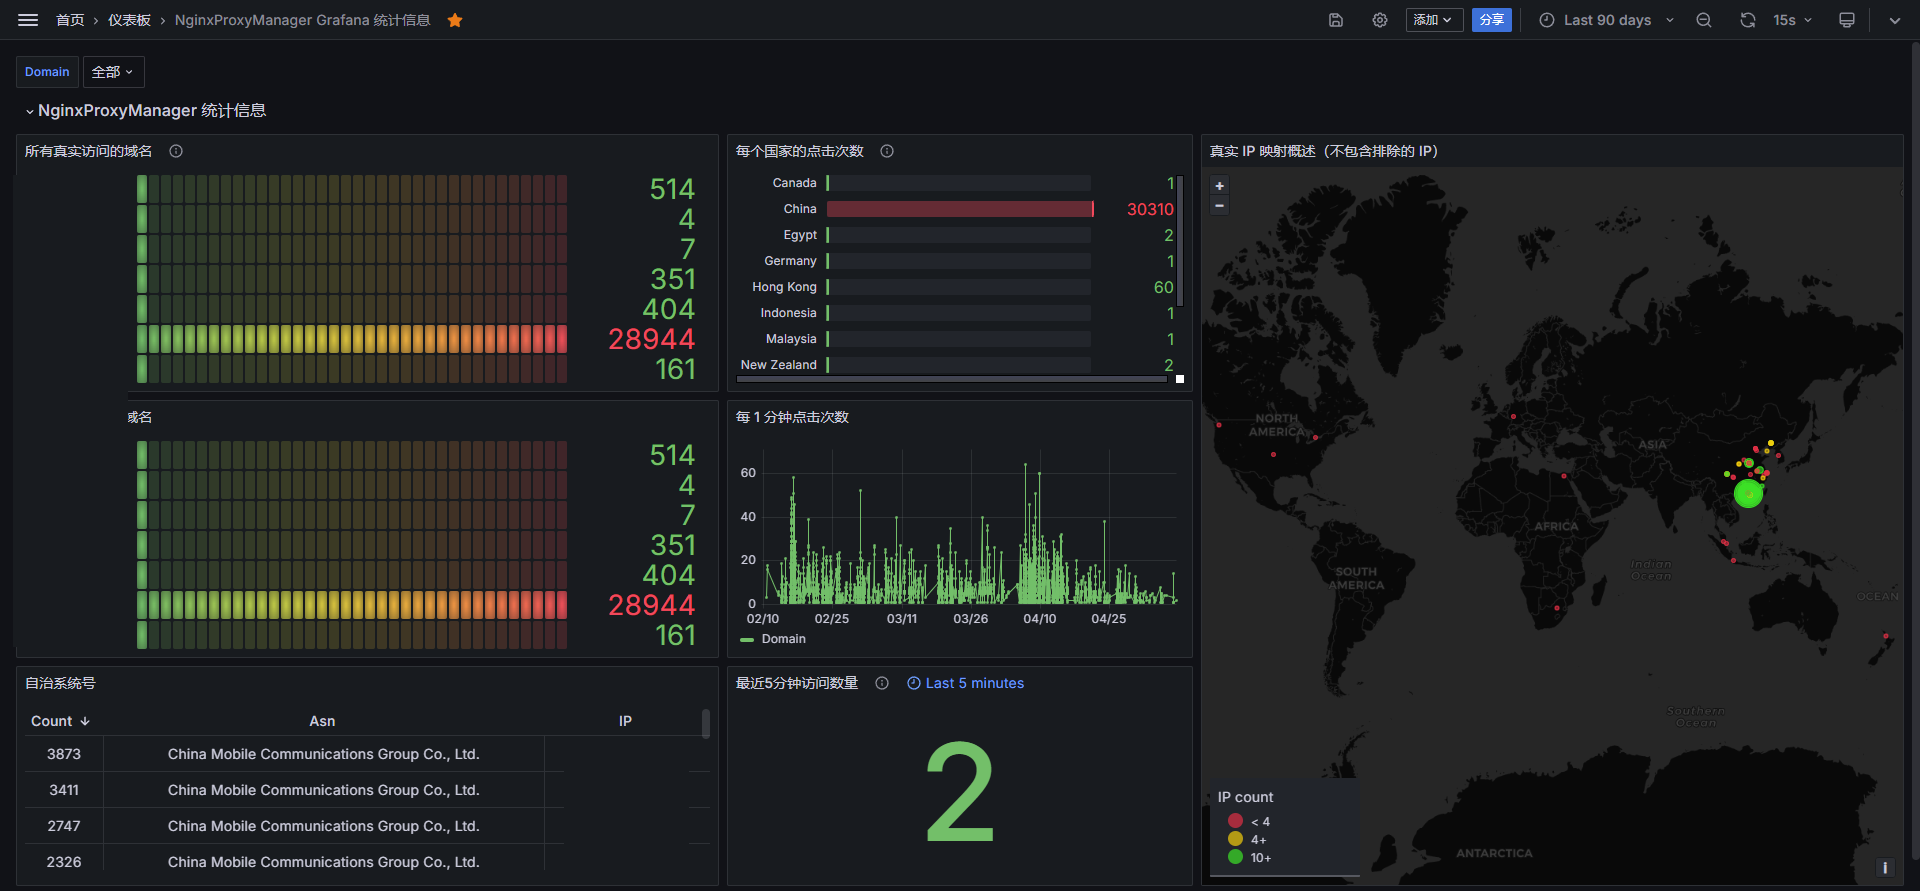Sort table by IP column

click(x=625, y=721)
